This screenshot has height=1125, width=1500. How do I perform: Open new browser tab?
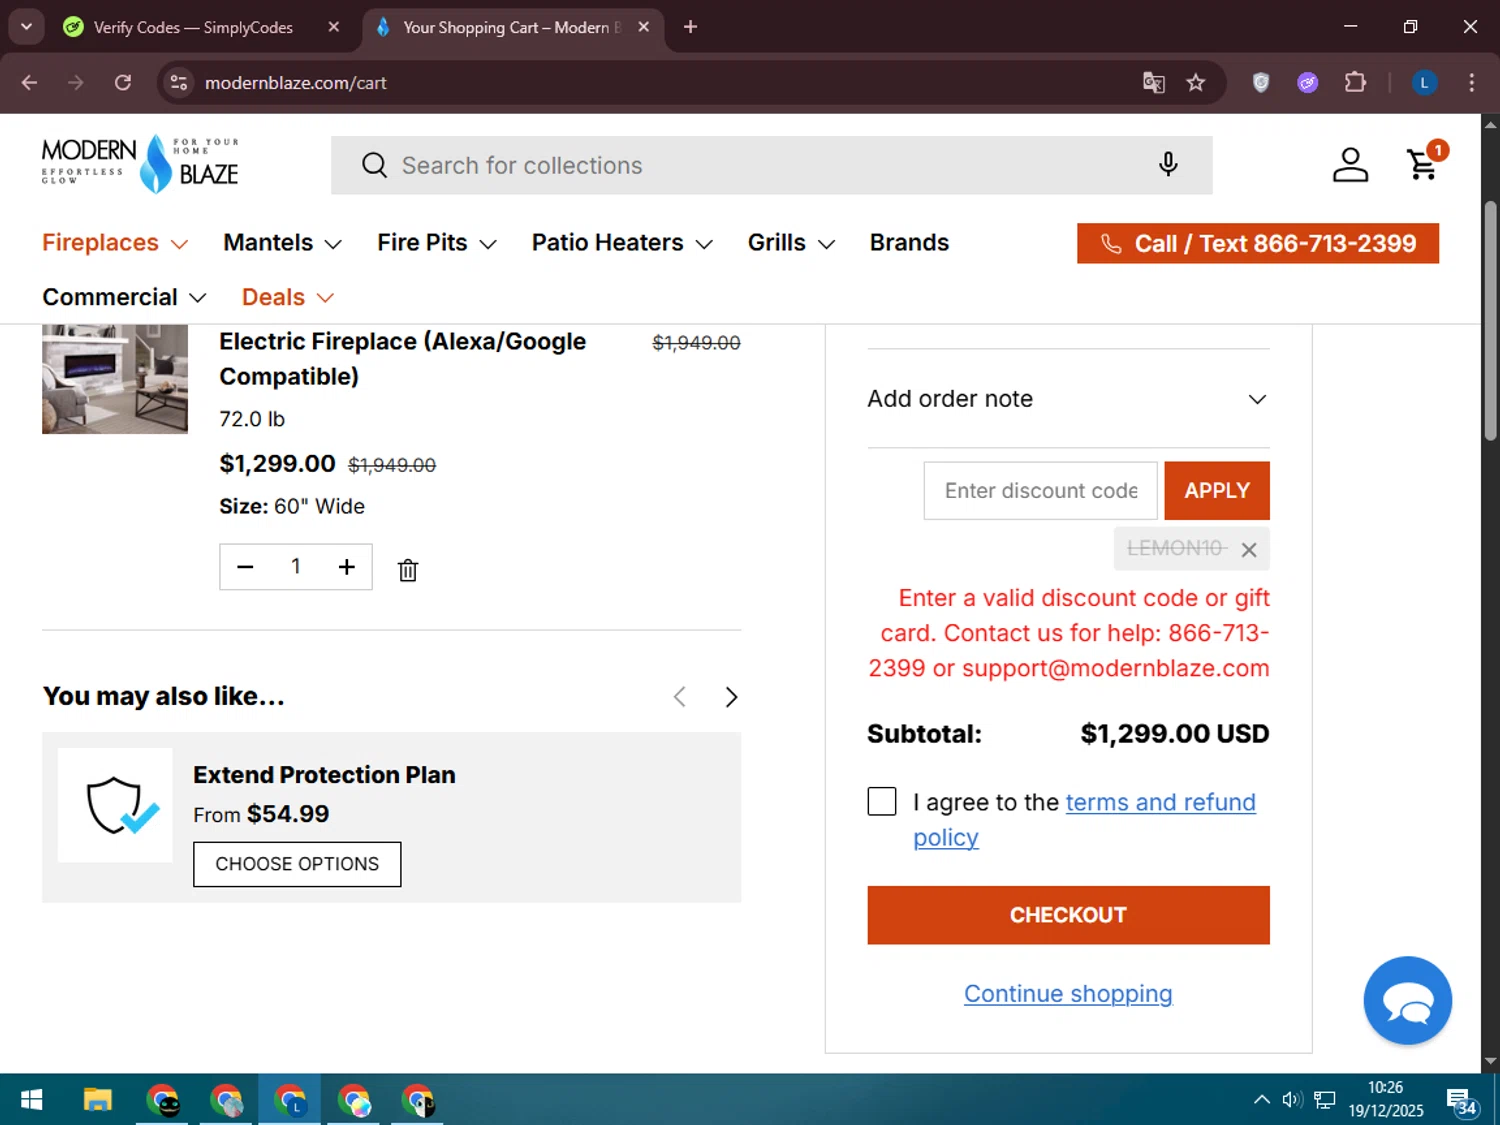690,27
